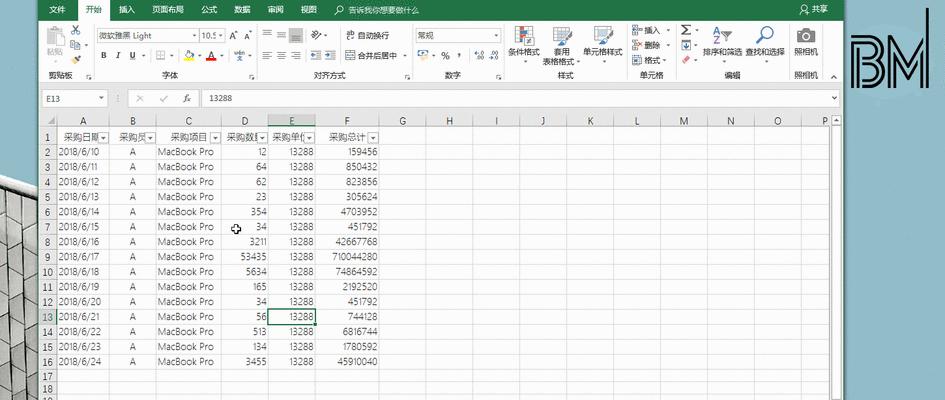This screenshot has height=400, width=945.
Task: Apply yellow fill color to the cell
Action: tap(189, 55)
